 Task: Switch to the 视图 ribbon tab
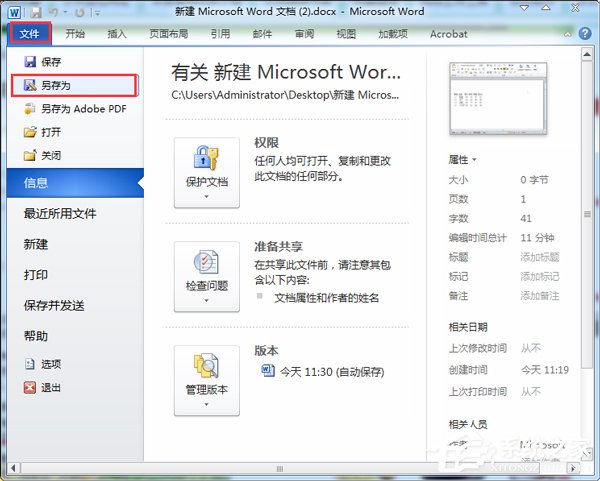(346, 34)
